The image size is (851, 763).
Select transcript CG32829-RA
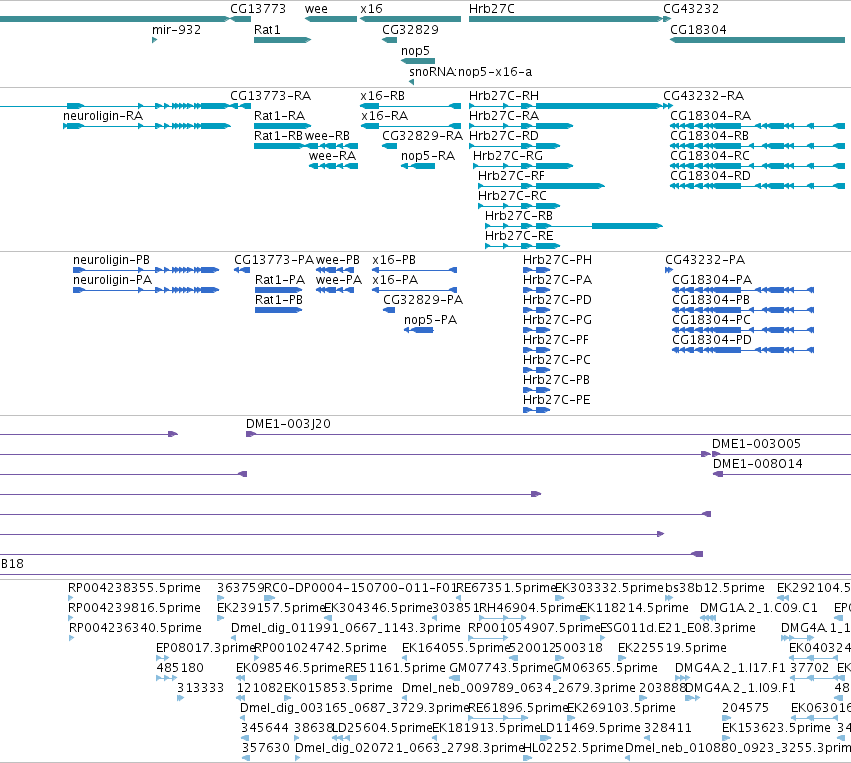coord(422,136)
